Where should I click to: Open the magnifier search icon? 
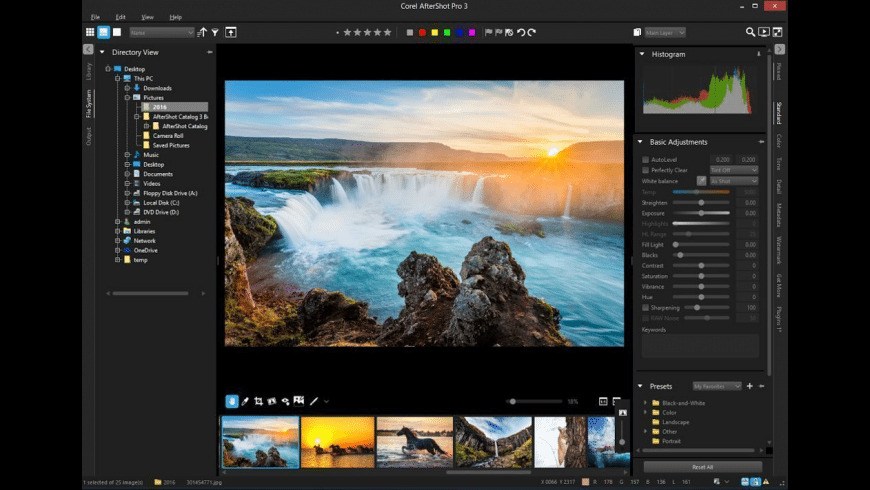[750, 32]
